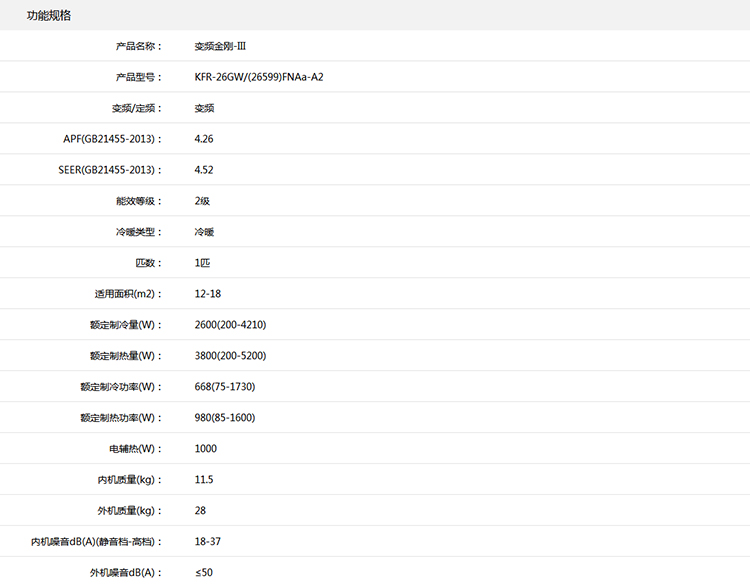Select the APF value 4.26

click(204, 139)
